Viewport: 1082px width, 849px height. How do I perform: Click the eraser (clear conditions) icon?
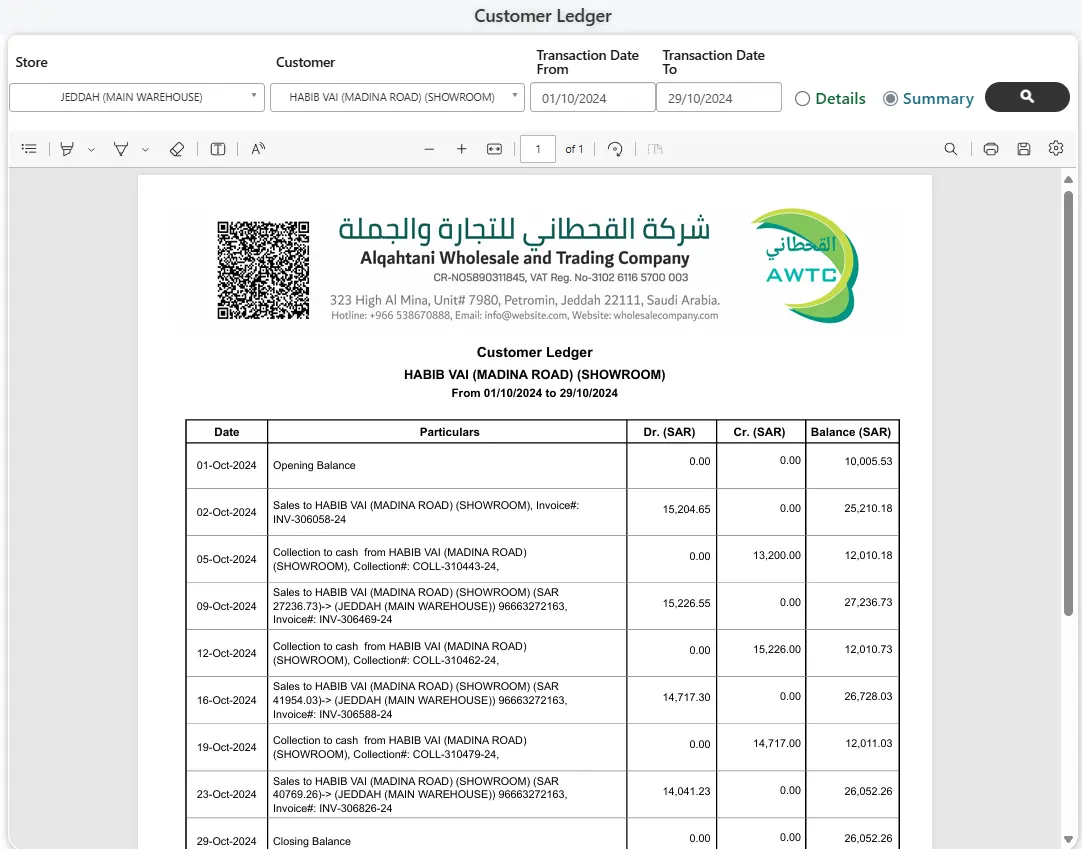(177, 148)
